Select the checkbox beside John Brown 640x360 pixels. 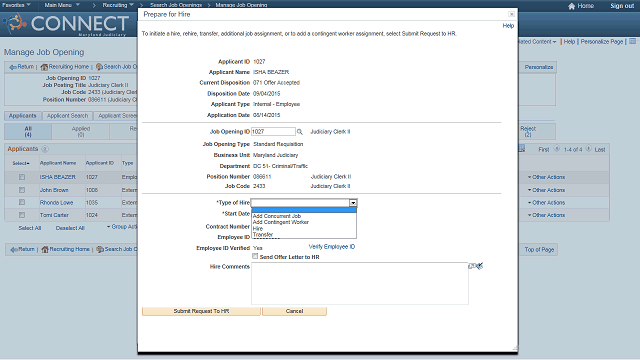[x=22, y=190]
